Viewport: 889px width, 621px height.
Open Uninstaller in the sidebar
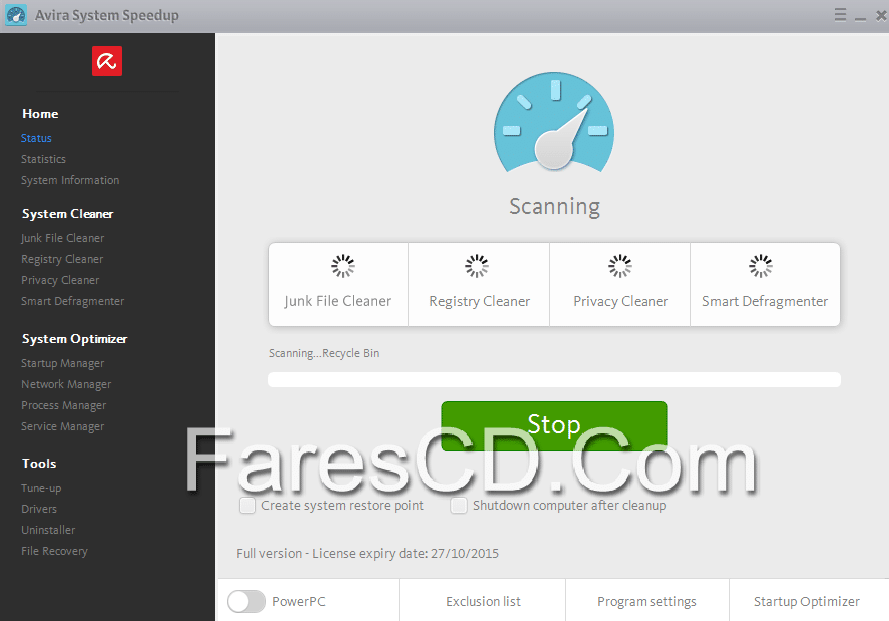pos(48,530)
